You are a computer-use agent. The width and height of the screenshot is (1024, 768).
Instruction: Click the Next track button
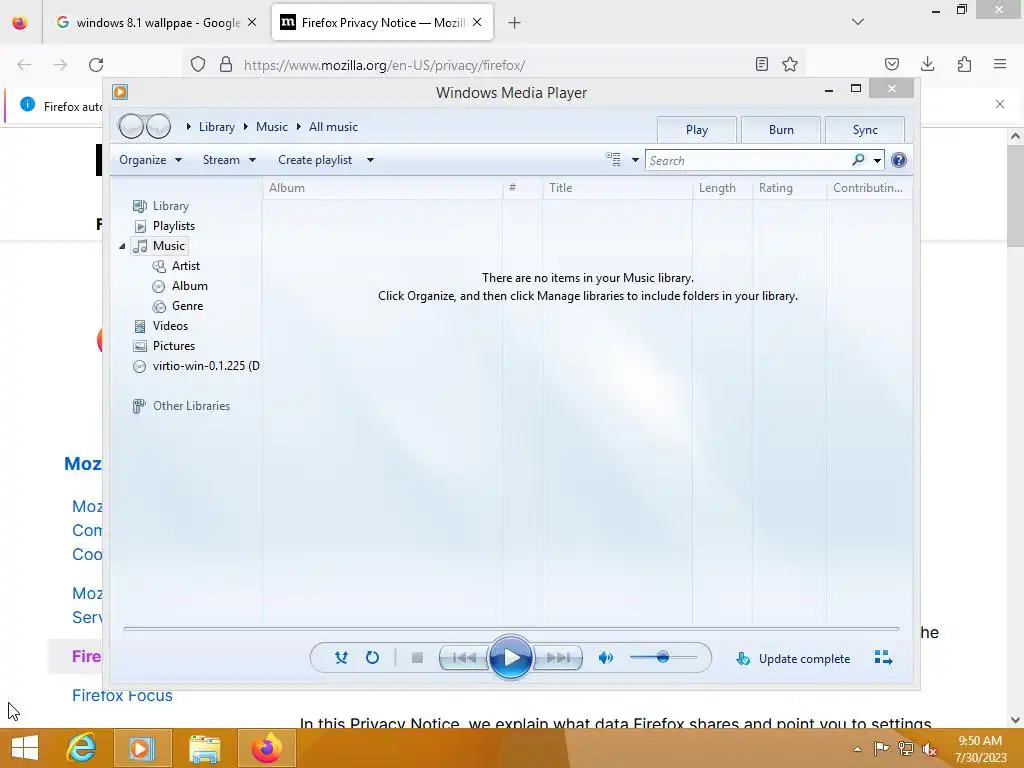coord(558,658)
